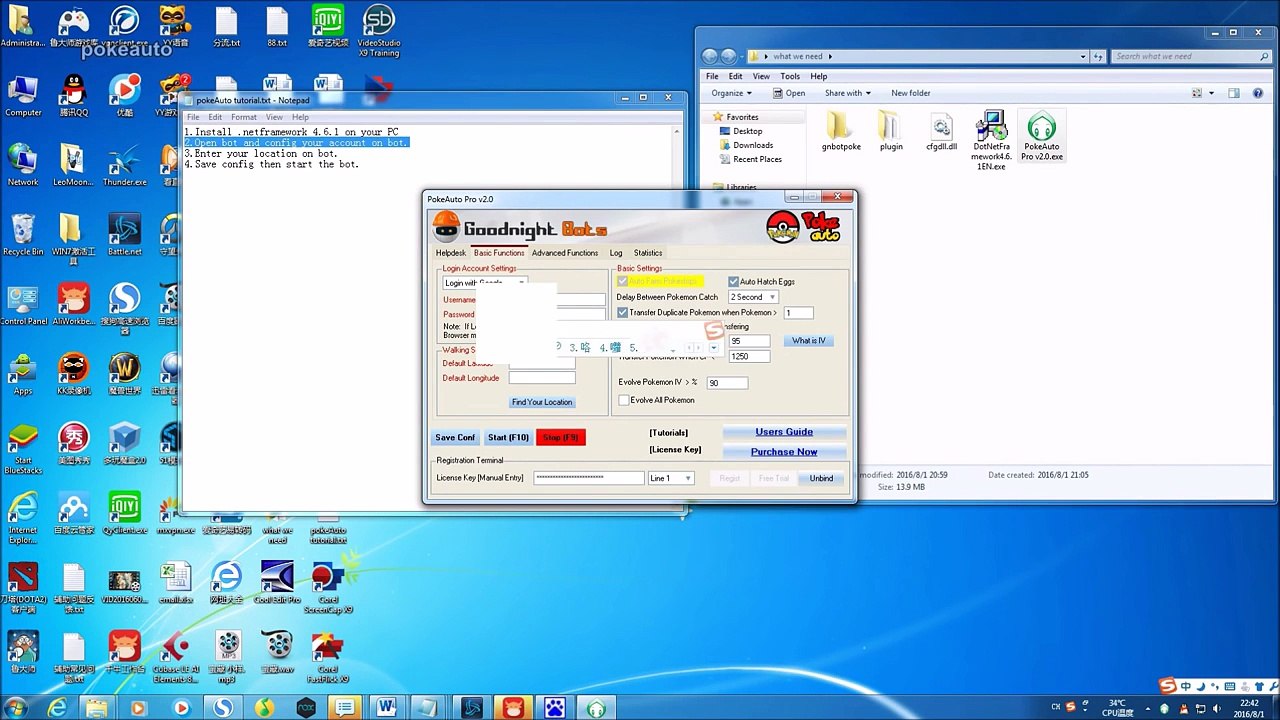Open the Explorer address bar history dropdown
1280x720 pixels.
coord(1082,56)
